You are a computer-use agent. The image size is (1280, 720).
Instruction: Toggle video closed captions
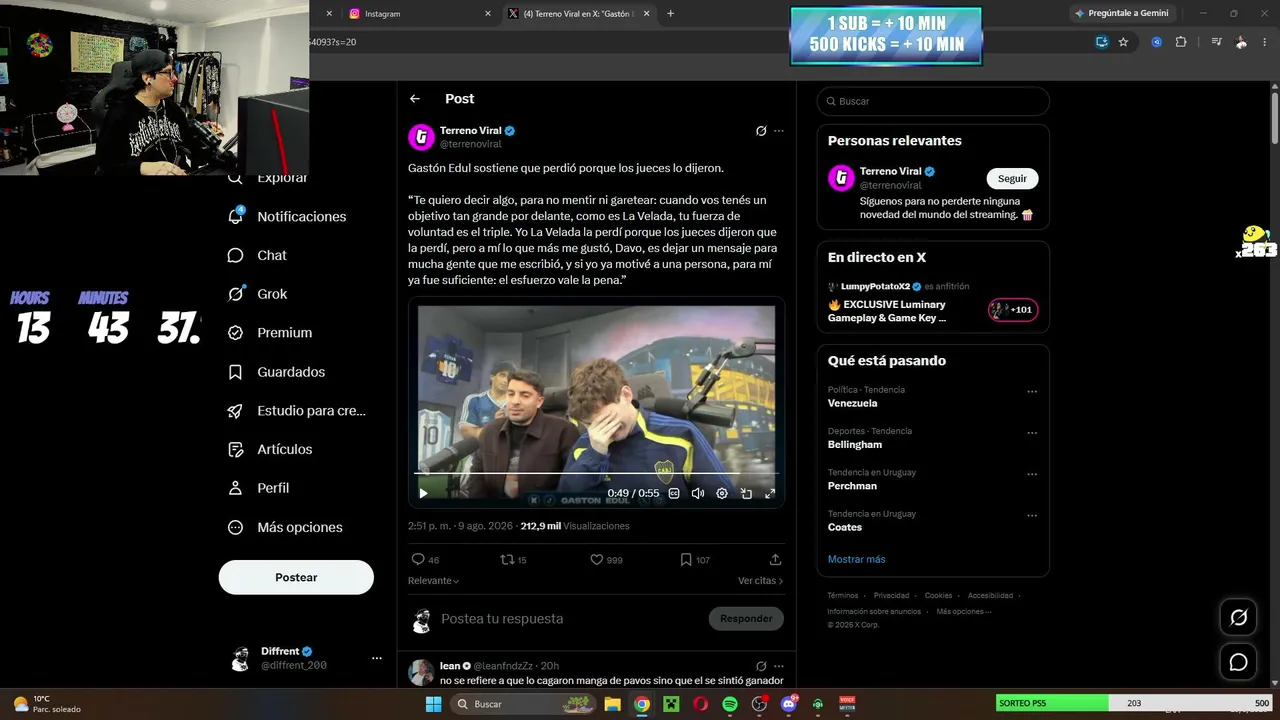tap(674, 493)
